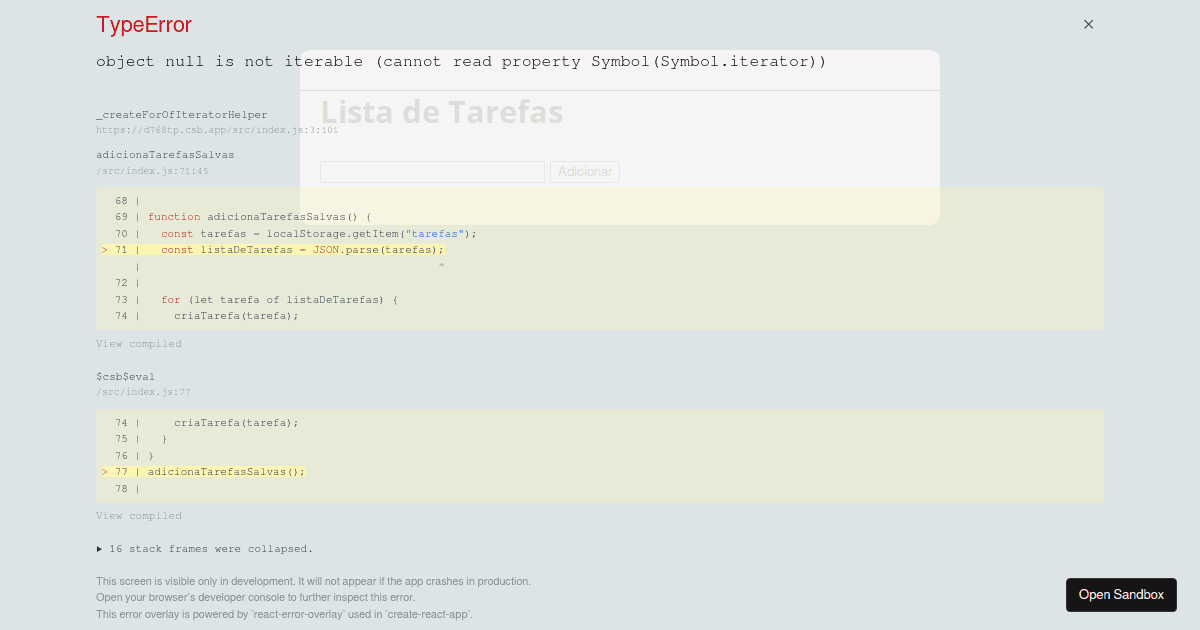The height and width of the screenshot is (630, 1200).
Task: Click the tarefas string in line 70
Action: click(x=434, y=233)
